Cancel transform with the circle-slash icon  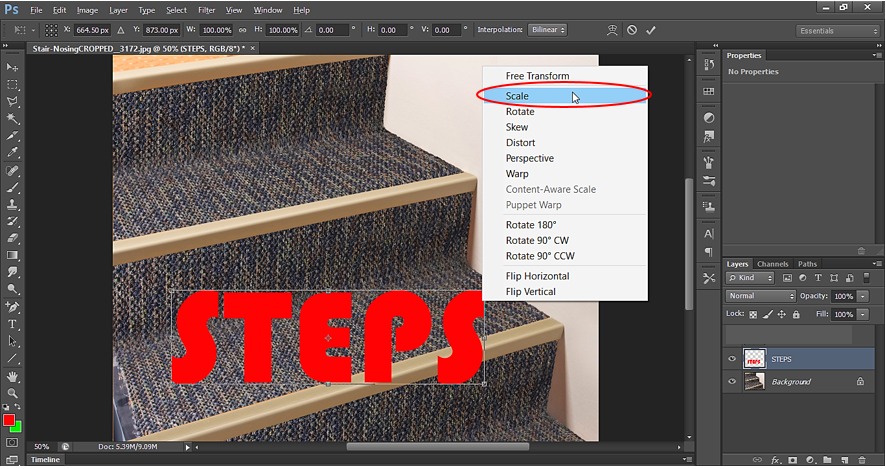pos(632,31)
